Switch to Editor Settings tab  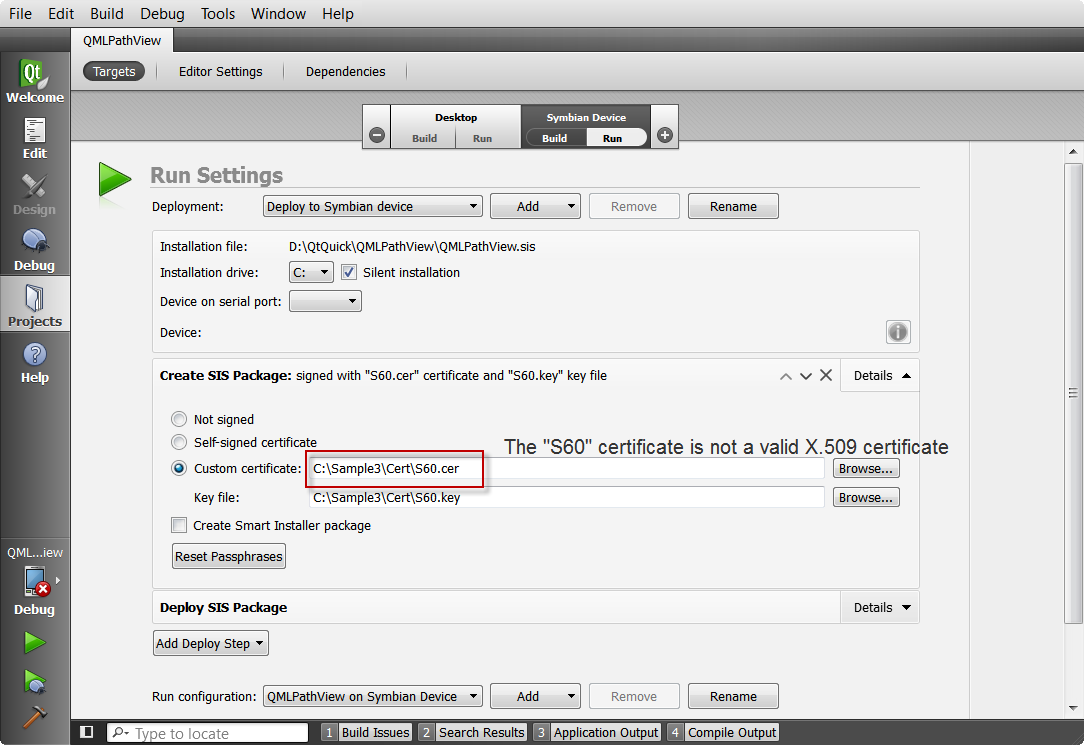pyautogui.click(x=221, y=71)
